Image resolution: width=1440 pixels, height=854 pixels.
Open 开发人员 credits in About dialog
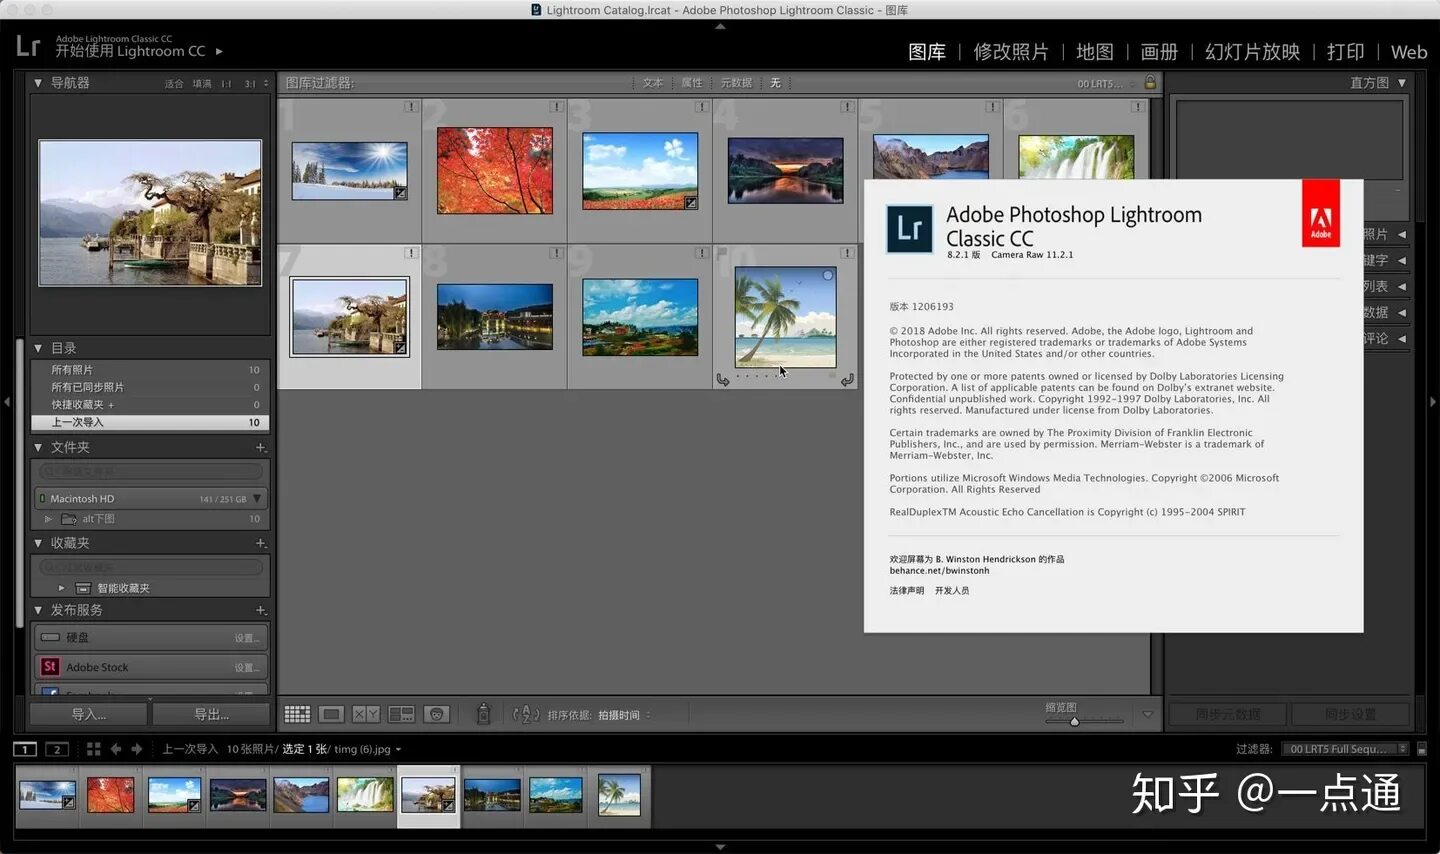[x=952, y=591]
